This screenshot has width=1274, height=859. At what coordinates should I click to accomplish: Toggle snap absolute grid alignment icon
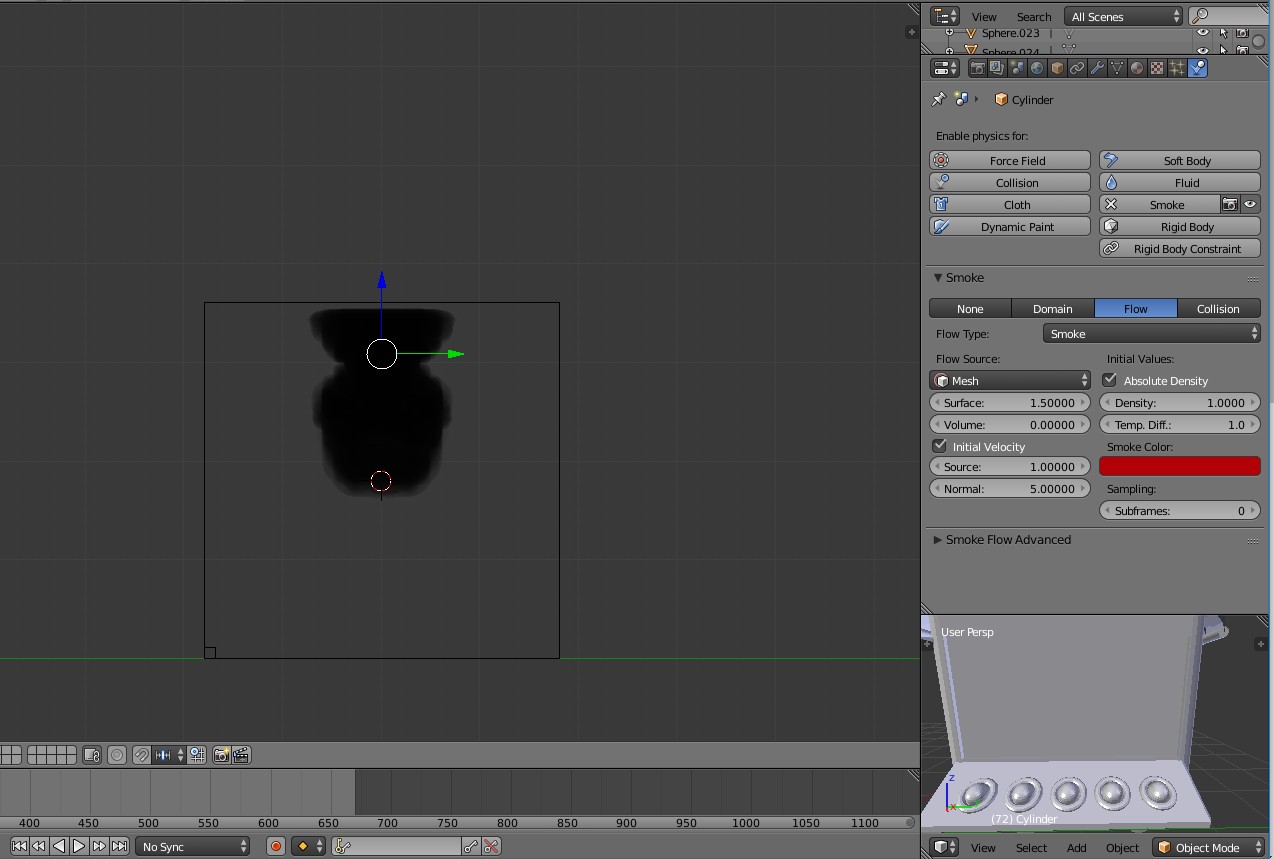coord(197,755)
